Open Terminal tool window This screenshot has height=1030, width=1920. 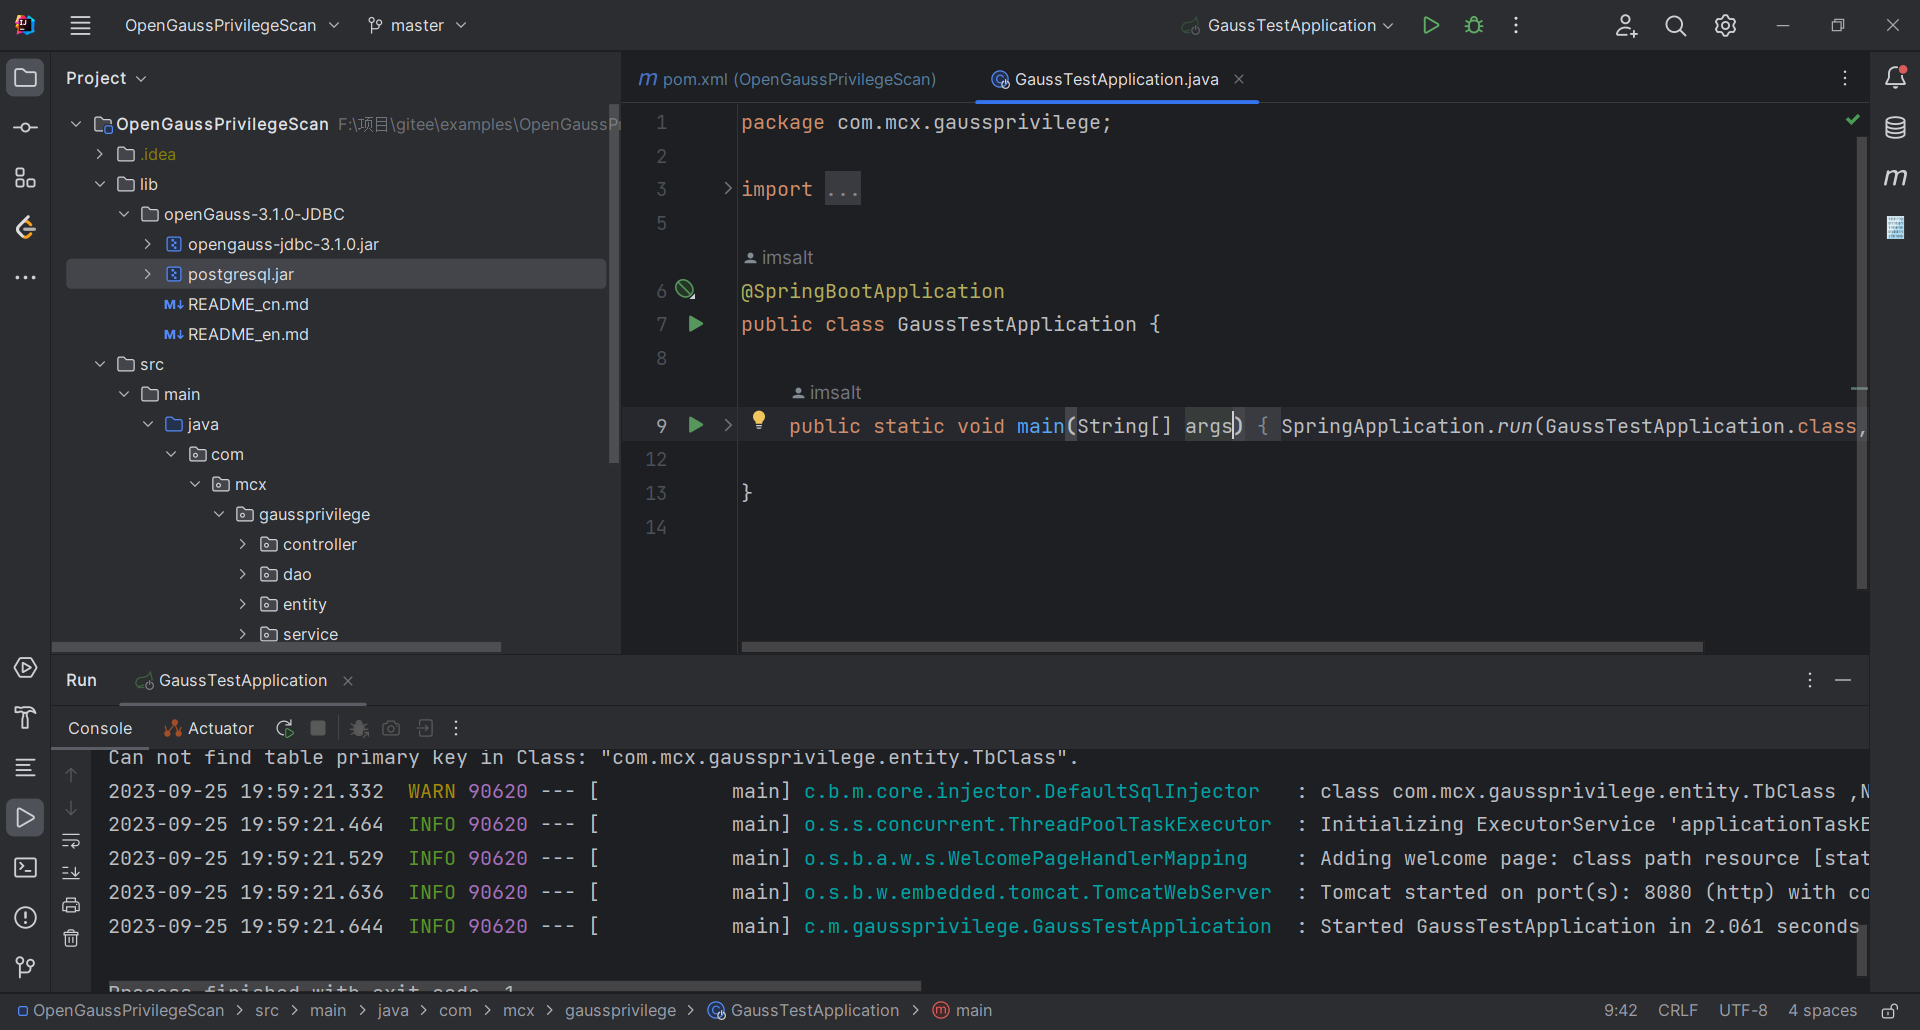click(x=26, y=868)
